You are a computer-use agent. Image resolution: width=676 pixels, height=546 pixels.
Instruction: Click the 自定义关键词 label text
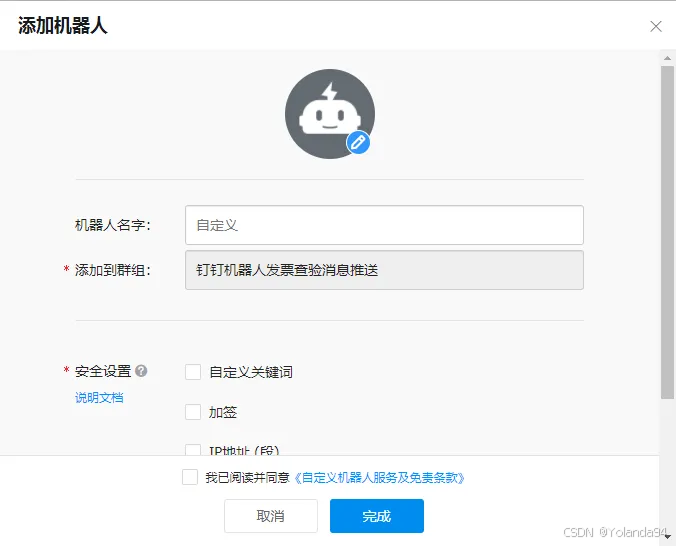pos(251,372)
